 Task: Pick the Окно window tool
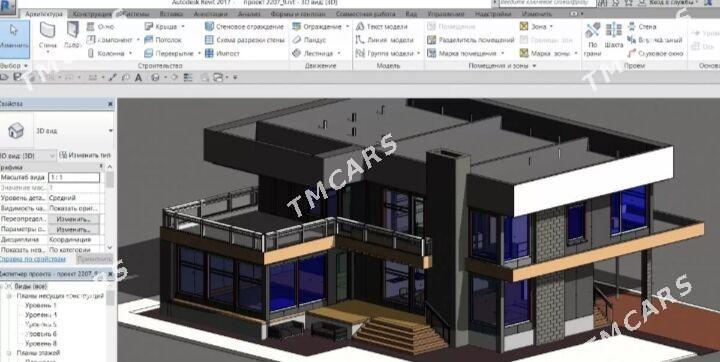pyautogui.click(x=101, y=27)
